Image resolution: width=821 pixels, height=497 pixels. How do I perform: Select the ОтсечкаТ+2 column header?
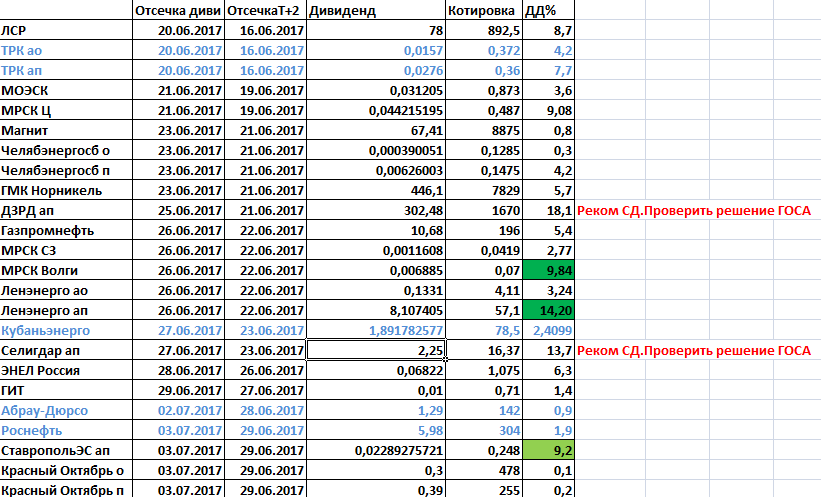[265, 10]
